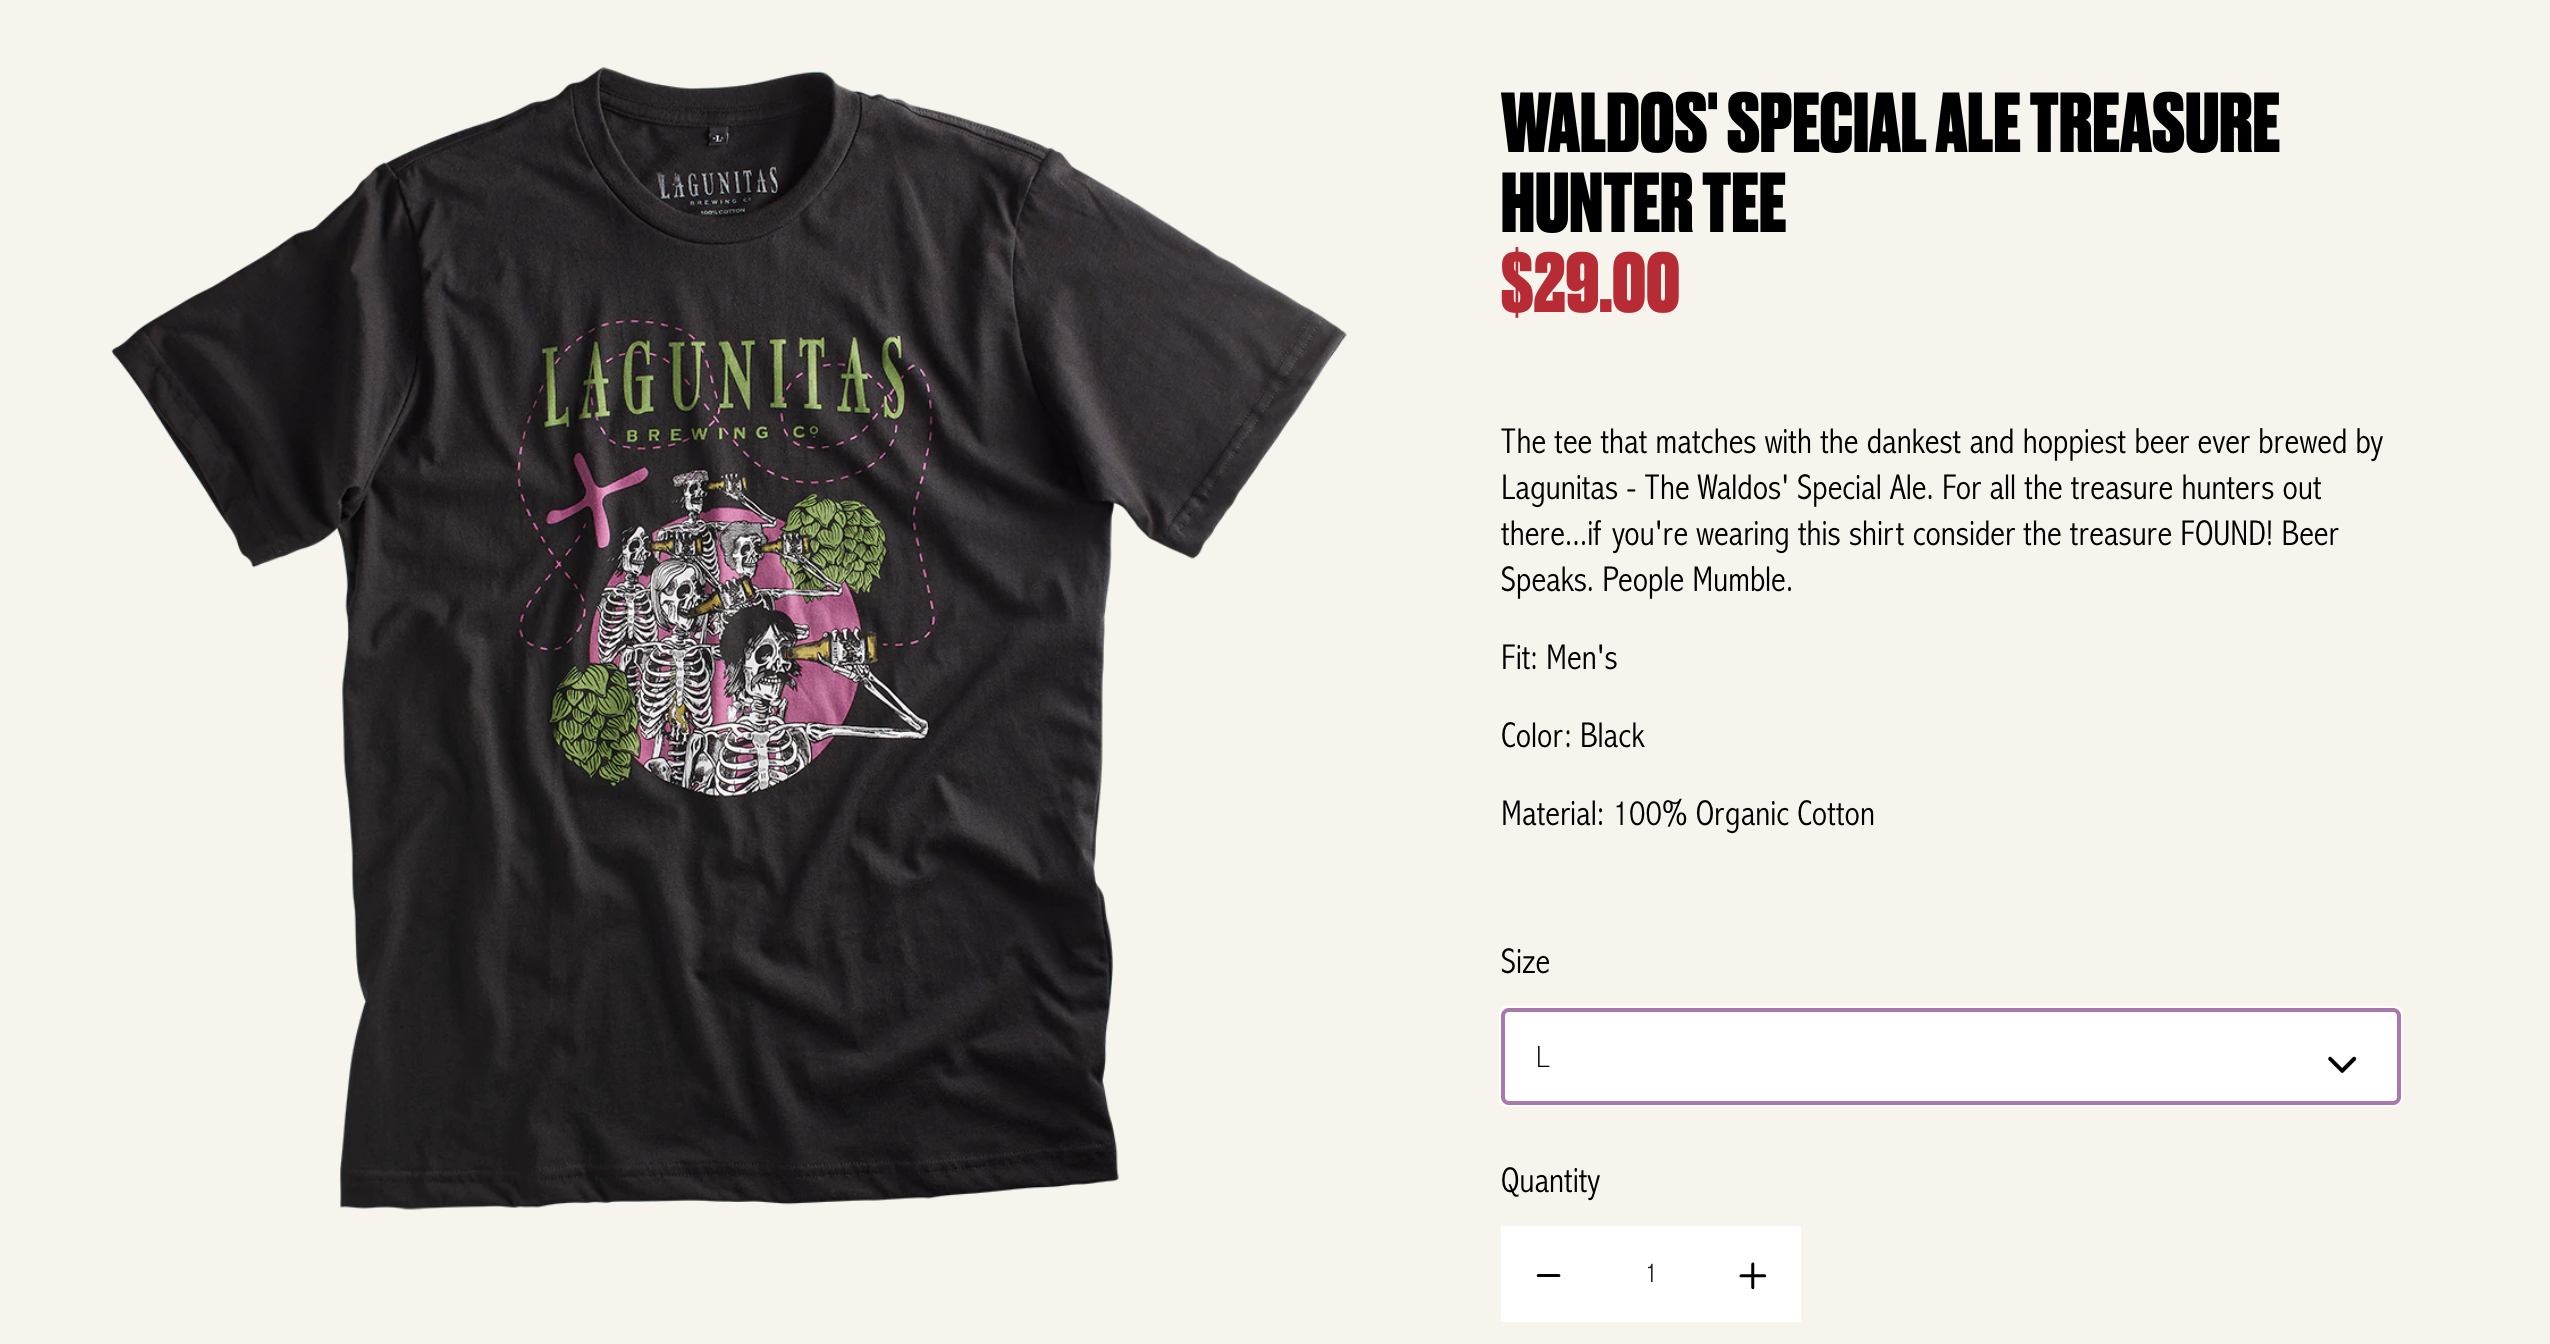Screen dimensions: 2550x1344
Task: Click the chevron arrow in Size dropdown
Action: click(x=2342, y=1063)
